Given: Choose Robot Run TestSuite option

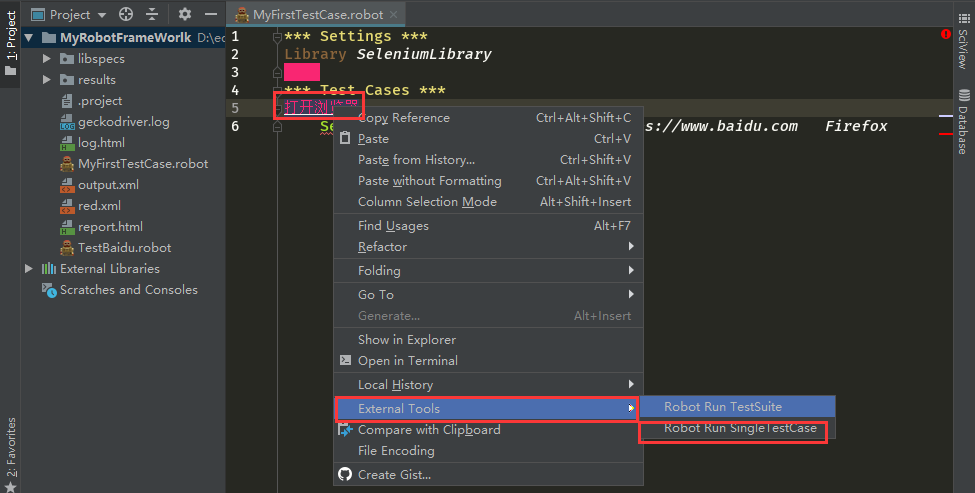Looking at the screenshot, I should (x=722, y=407).
